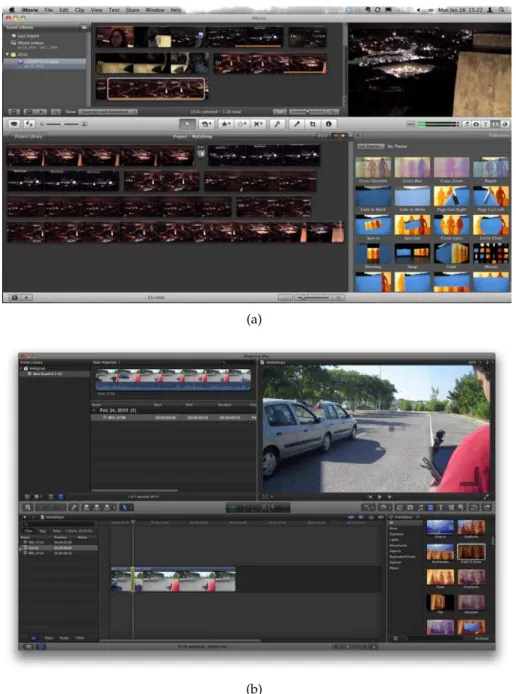Choose the Cross Dissolve transition
The width and height of the screenshot is (516, 694).
click(x=373, y=167)
